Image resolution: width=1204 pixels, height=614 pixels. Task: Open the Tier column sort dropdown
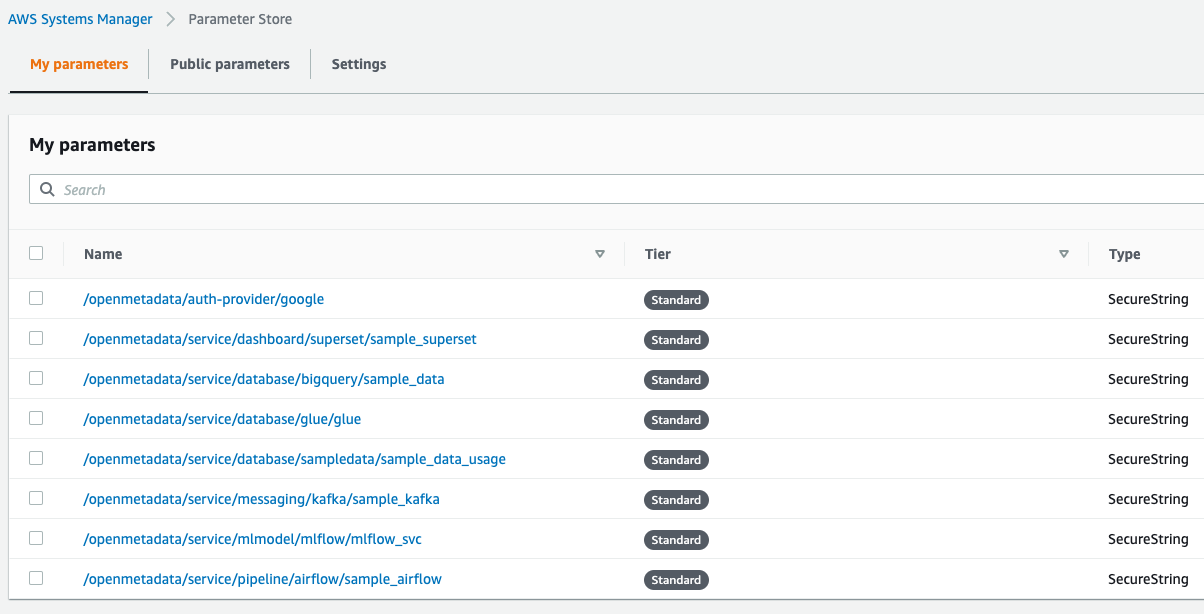coord(1064,254)
